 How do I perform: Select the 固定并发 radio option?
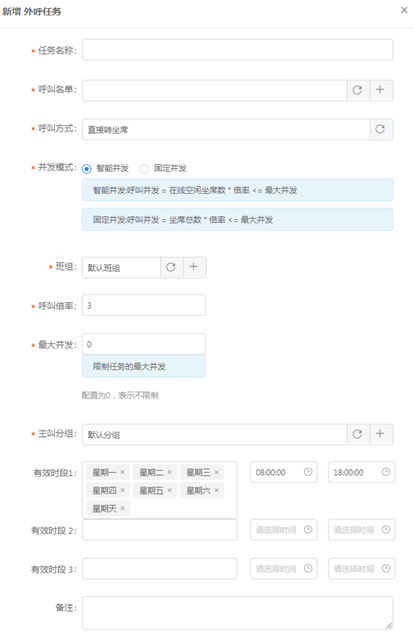tap(144, 168)
